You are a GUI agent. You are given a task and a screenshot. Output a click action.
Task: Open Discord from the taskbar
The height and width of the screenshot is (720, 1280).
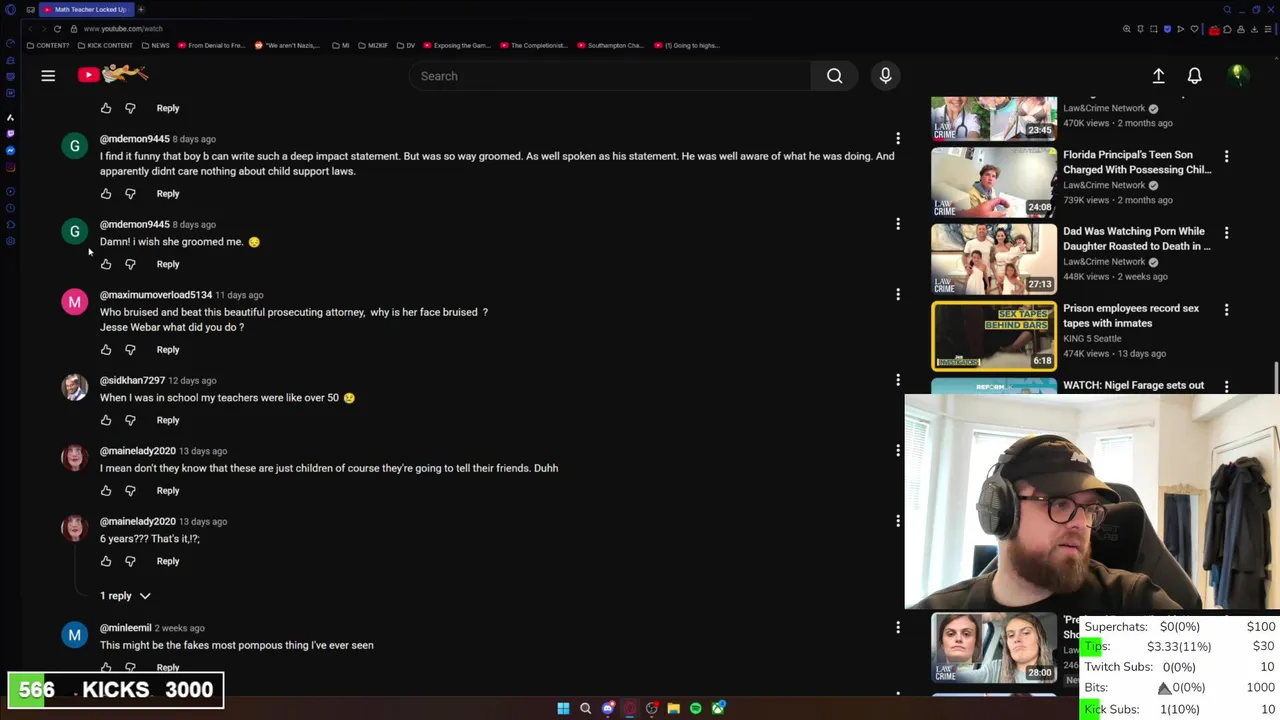pos(608,708)
